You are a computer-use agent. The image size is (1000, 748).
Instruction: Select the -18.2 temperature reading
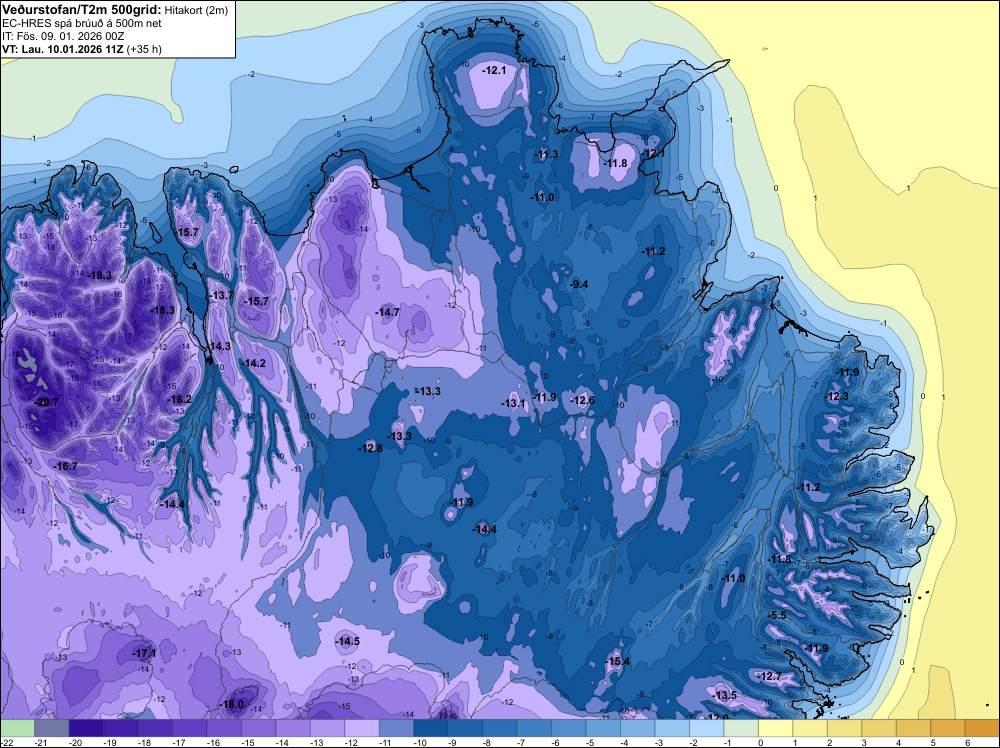pyautogui.click(x=180, y=399)
